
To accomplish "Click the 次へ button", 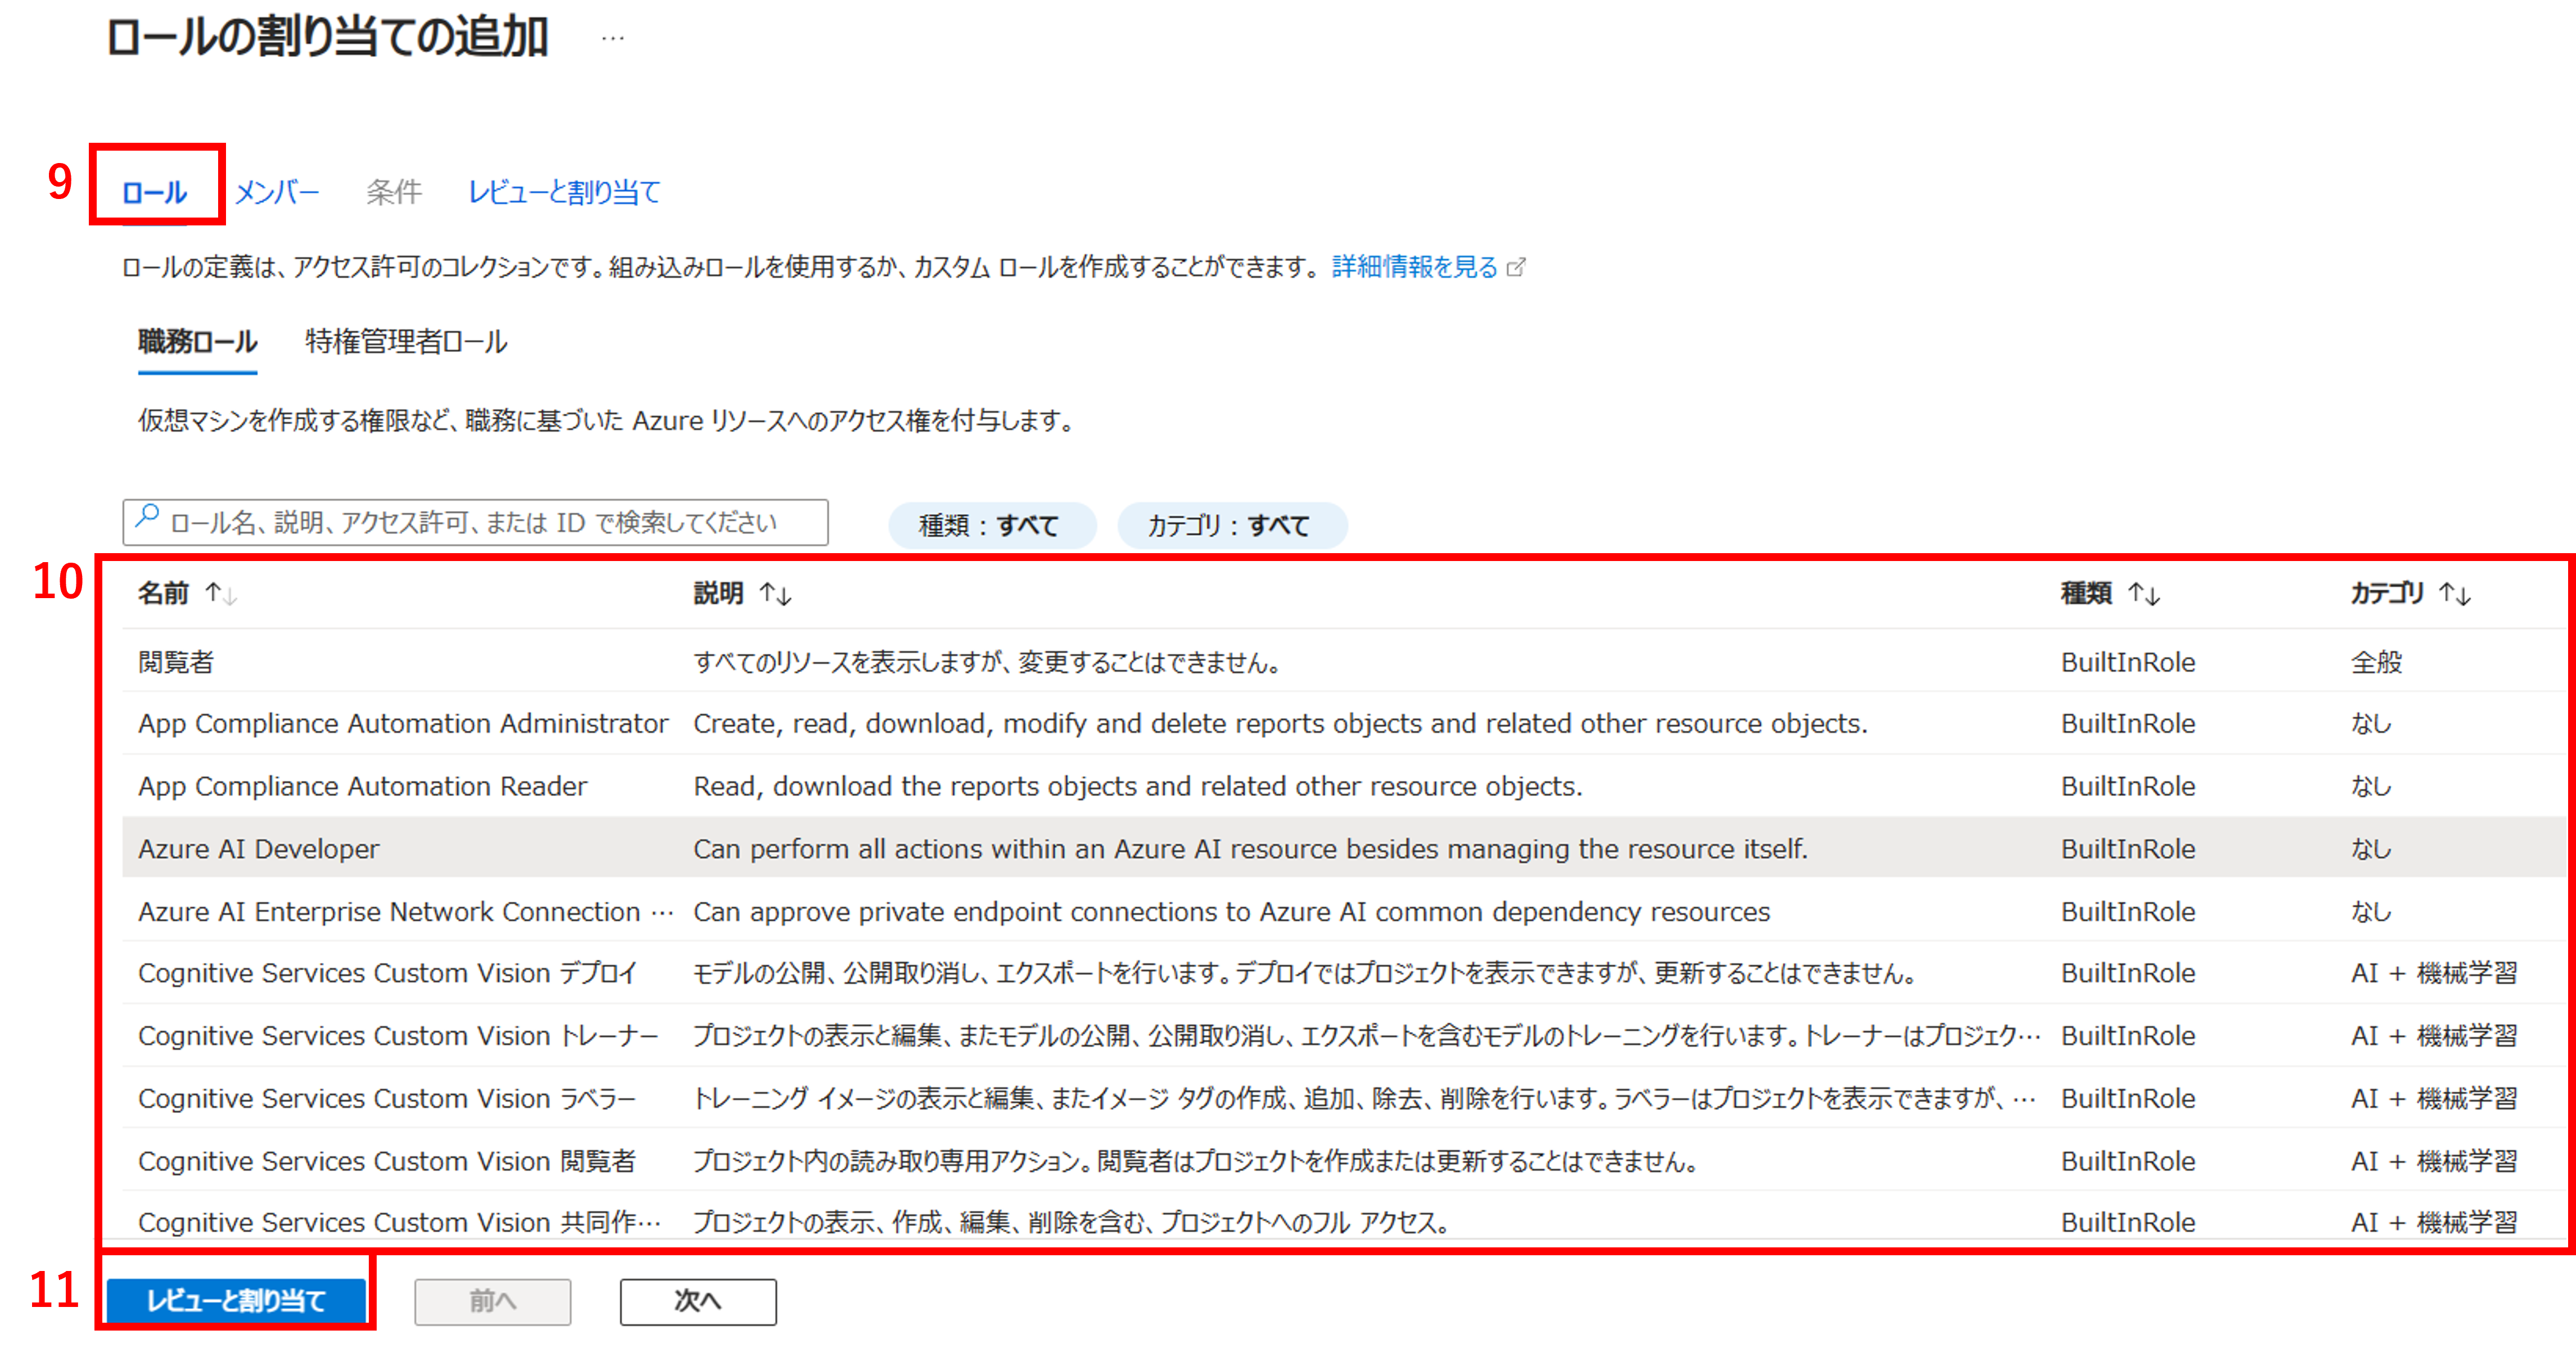I will point(698,1301).
